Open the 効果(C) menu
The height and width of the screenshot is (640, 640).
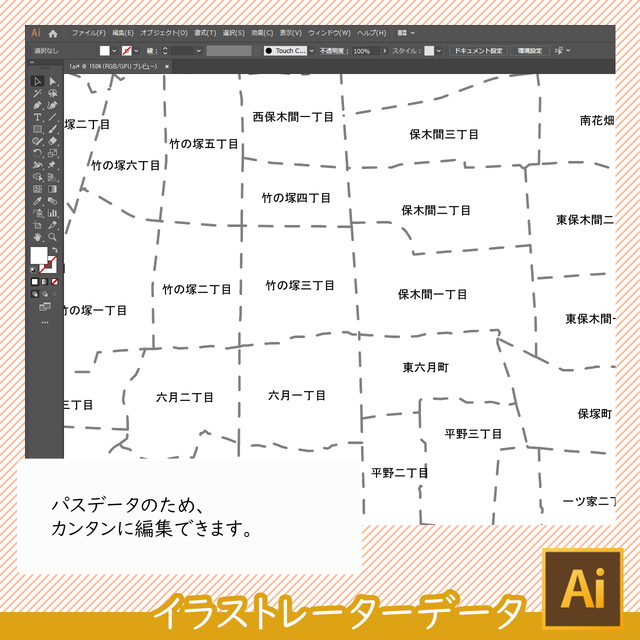click(262, 33)
